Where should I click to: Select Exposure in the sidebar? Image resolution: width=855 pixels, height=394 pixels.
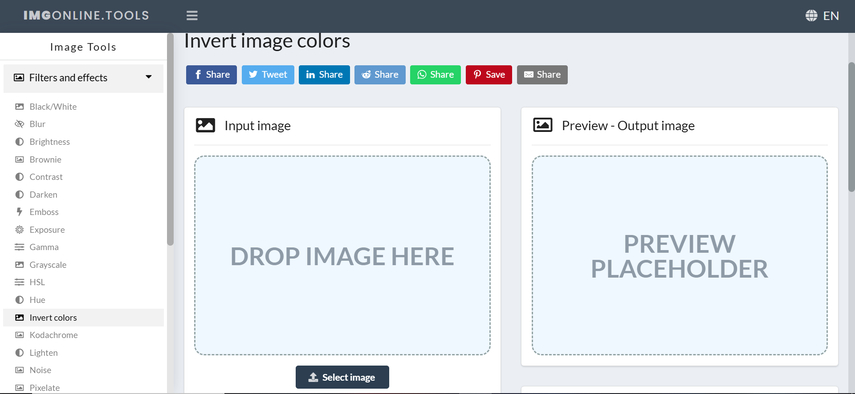47,229
